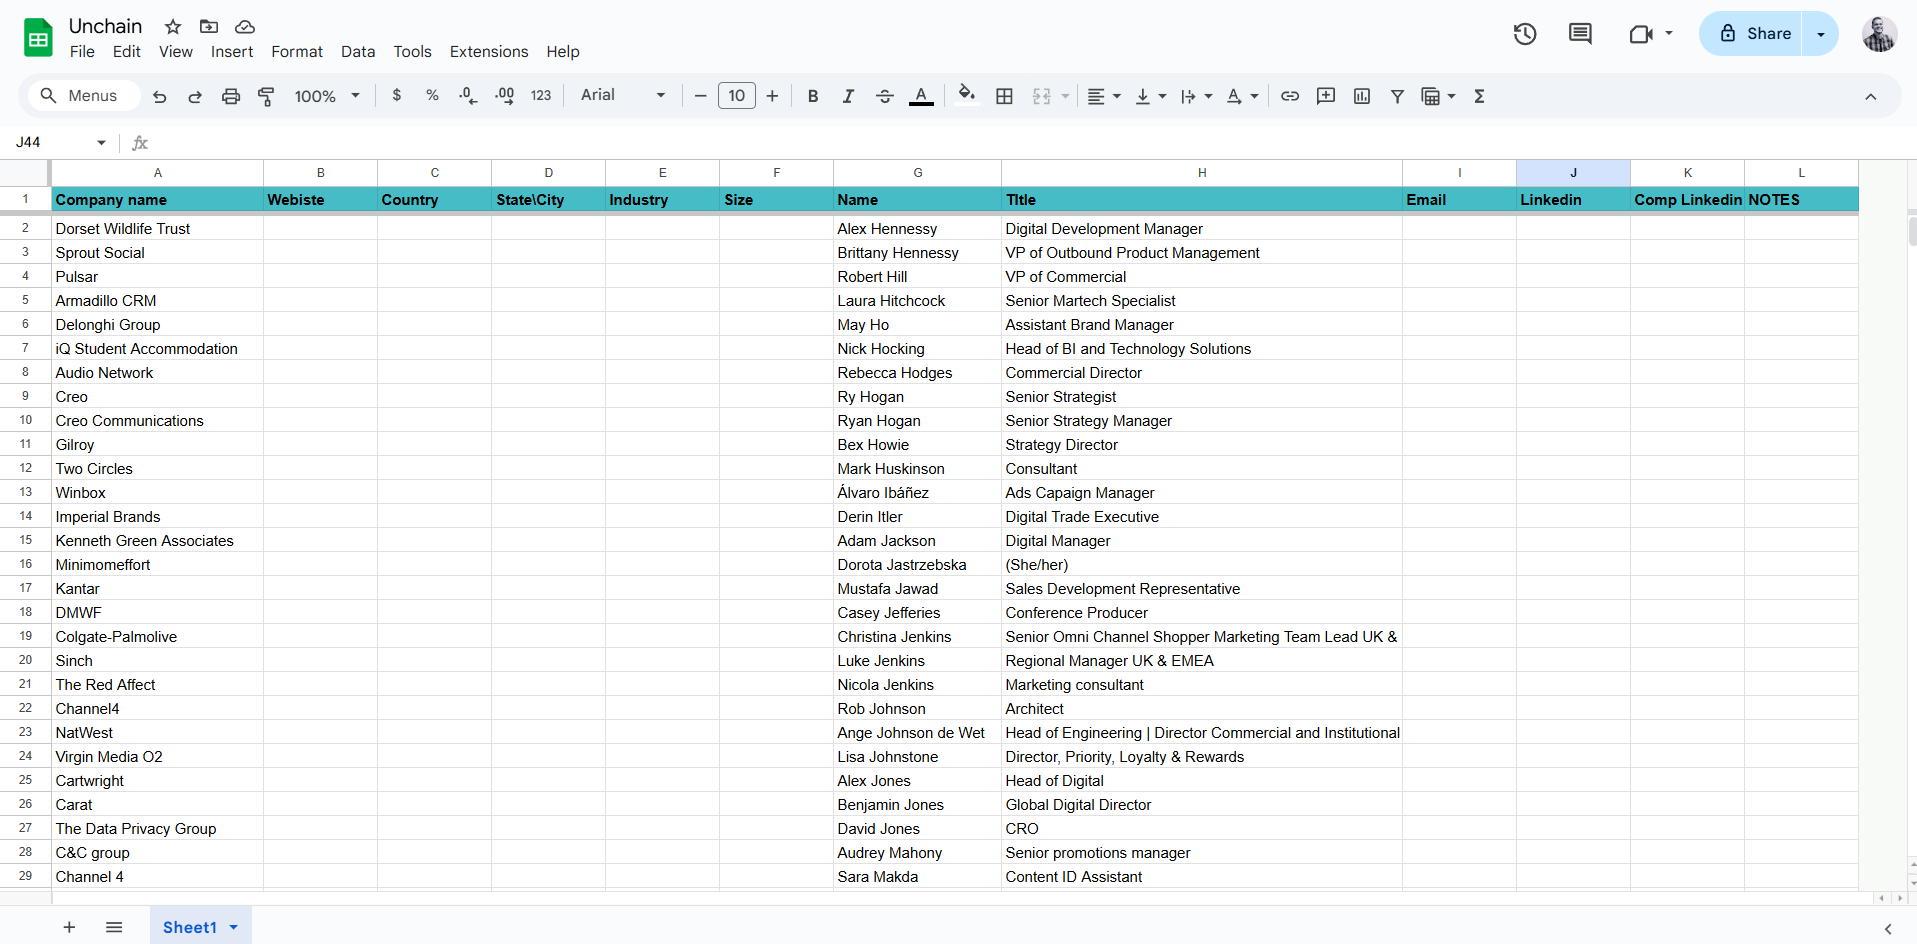Screen dimensions: 1917x944
Task: Expand the Share options arrow
Action: pos(1821,34)
